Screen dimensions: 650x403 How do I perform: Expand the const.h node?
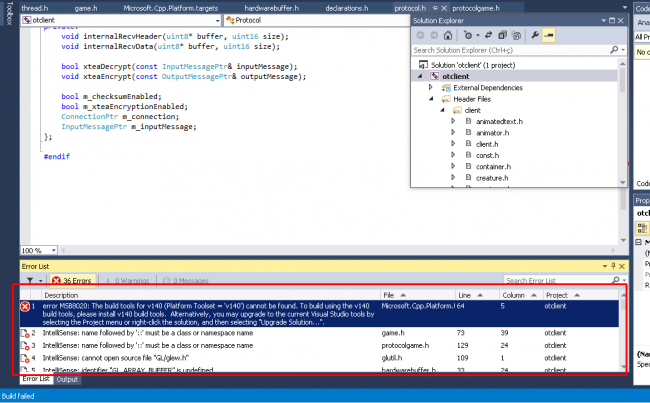(x=453, y=155)
